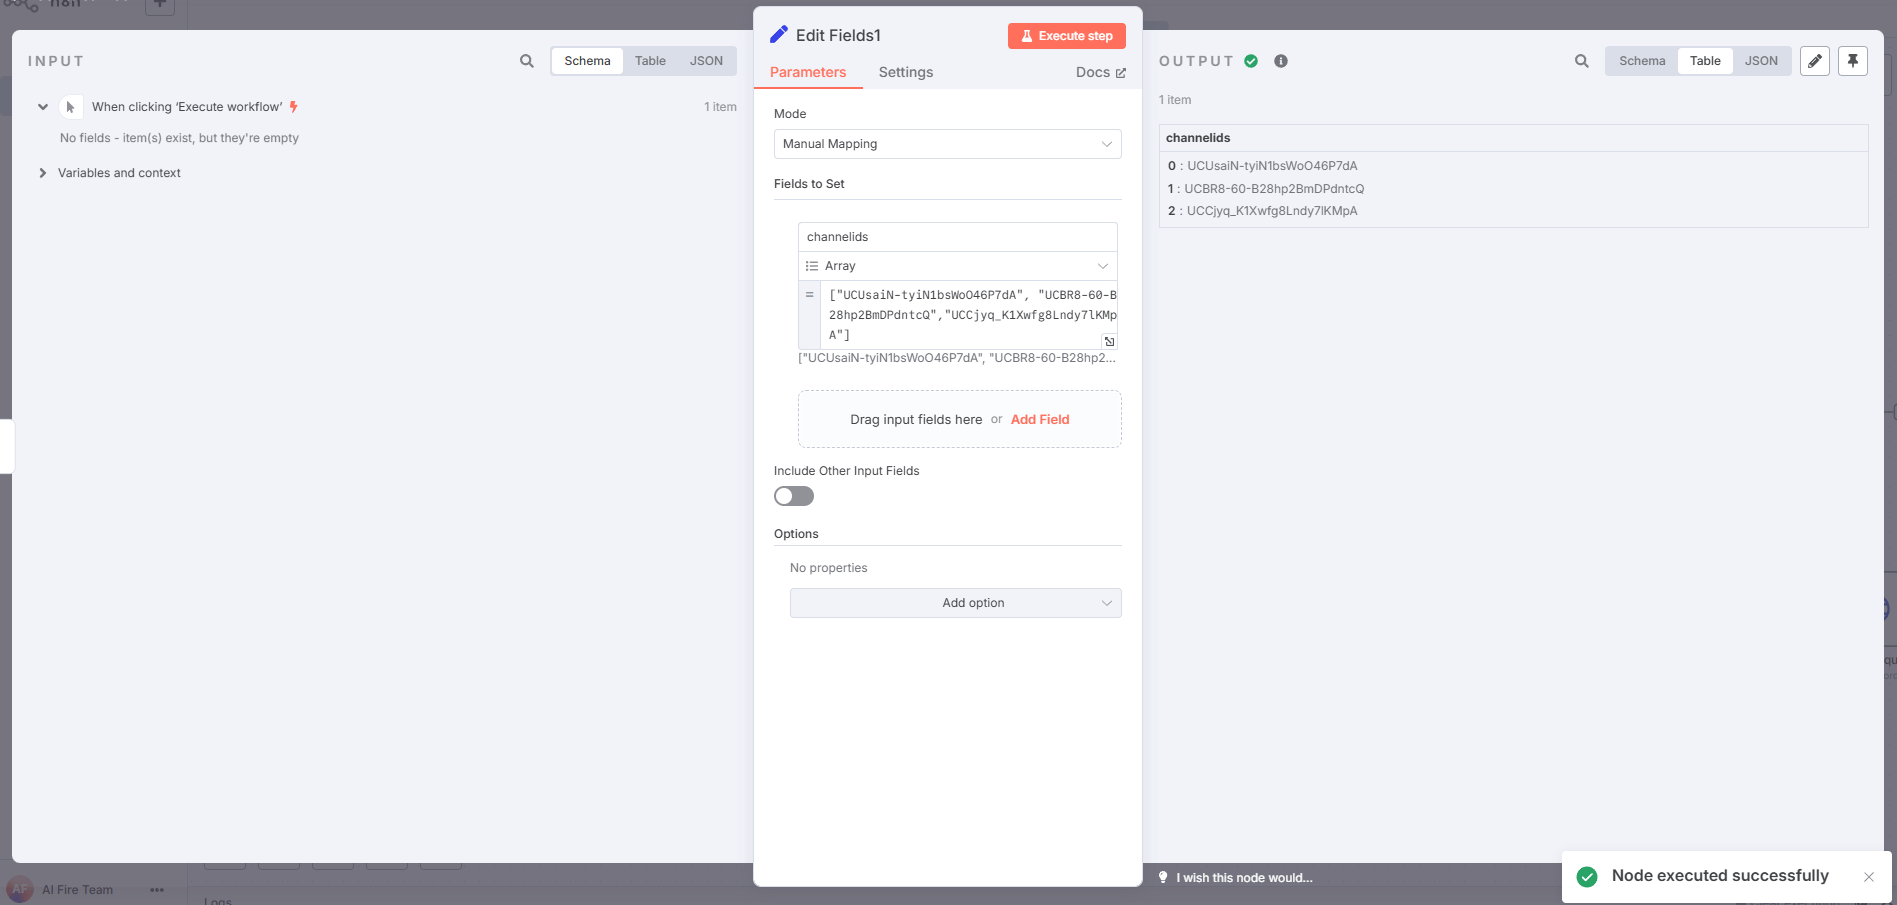Click the array value expression box
This screenshot has height=905, width=1897.
point(968,315)
